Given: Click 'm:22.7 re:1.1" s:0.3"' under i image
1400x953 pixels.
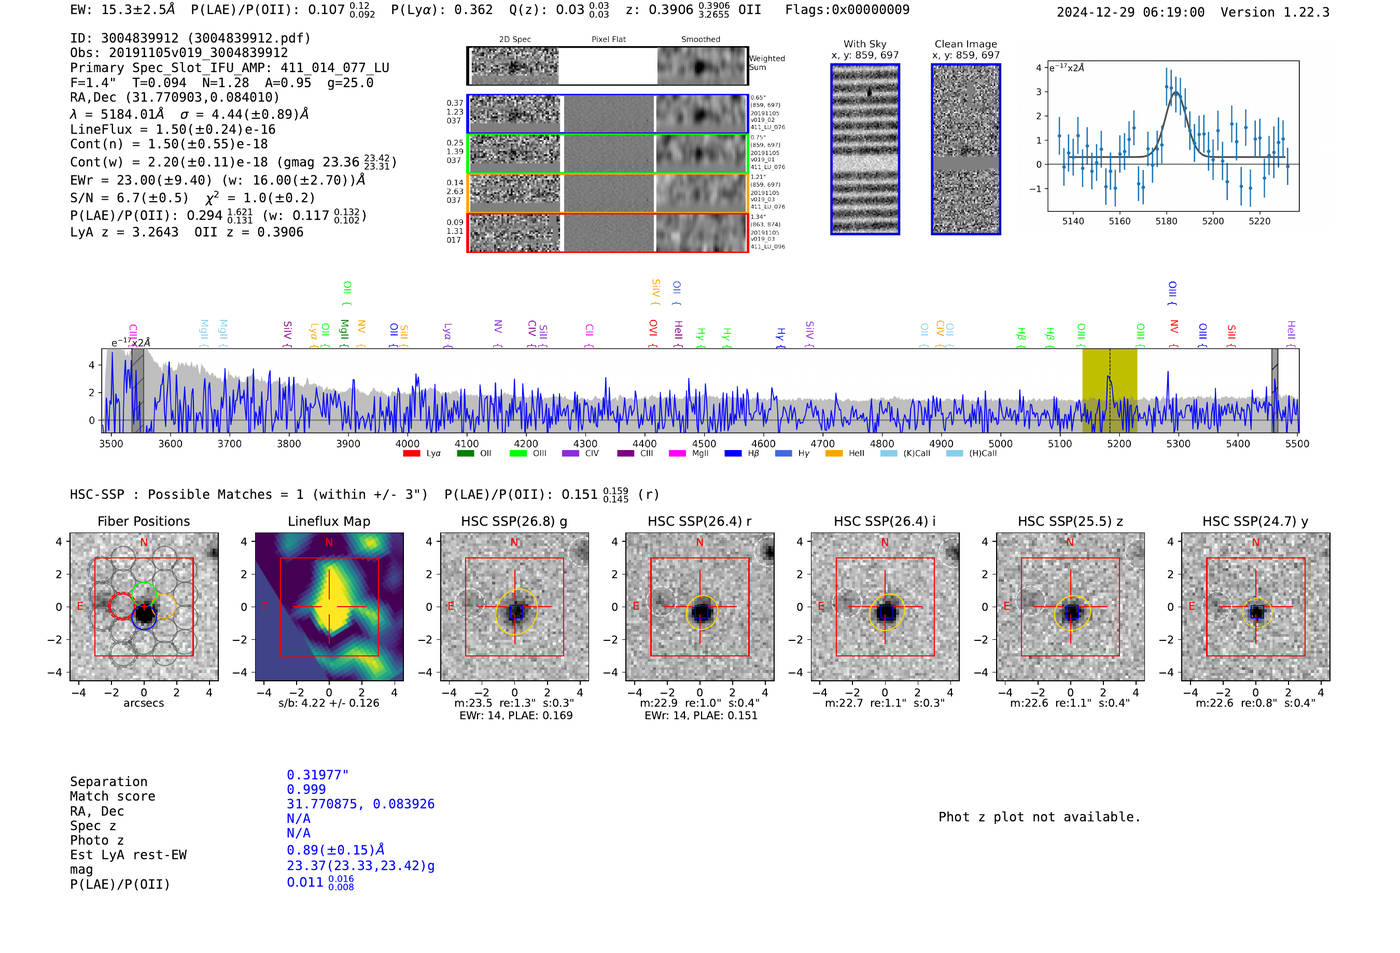Looking at the screenshot, I should click(885, 703).
